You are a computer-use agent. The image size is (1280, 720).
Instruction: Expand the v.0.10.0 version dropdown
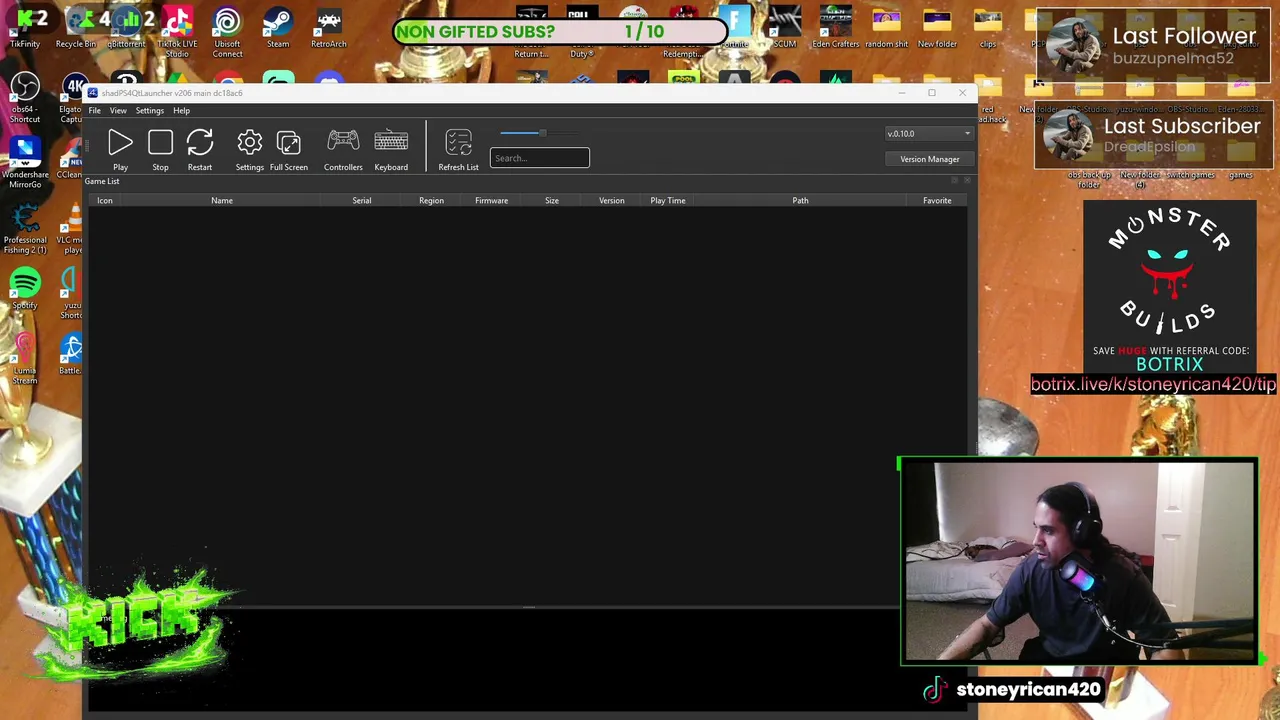(929, 133)
